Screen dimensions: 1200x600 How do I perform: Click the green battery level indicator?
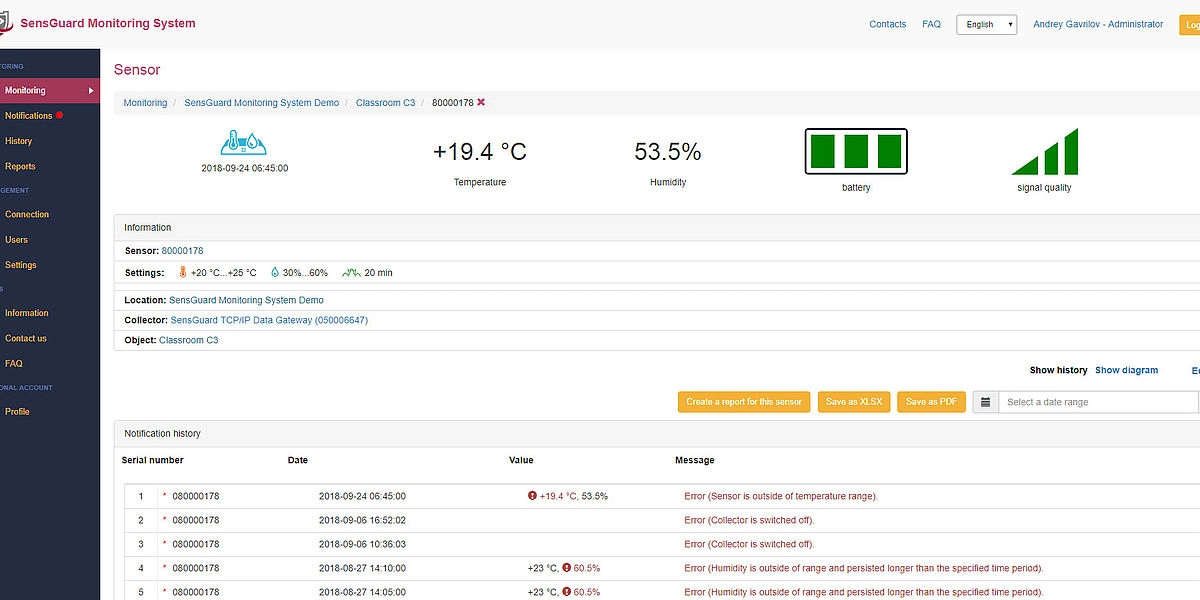[x=856, y=152]
